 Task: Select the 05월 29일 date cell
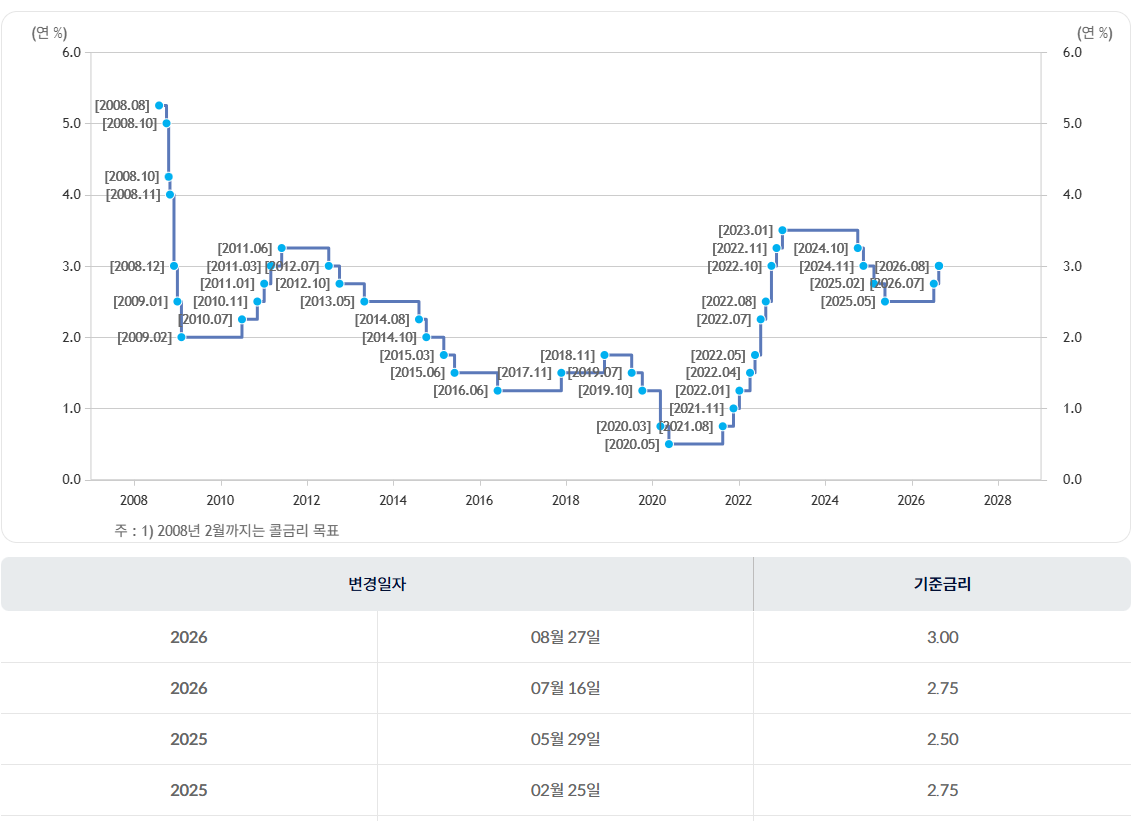pos(565,739)
